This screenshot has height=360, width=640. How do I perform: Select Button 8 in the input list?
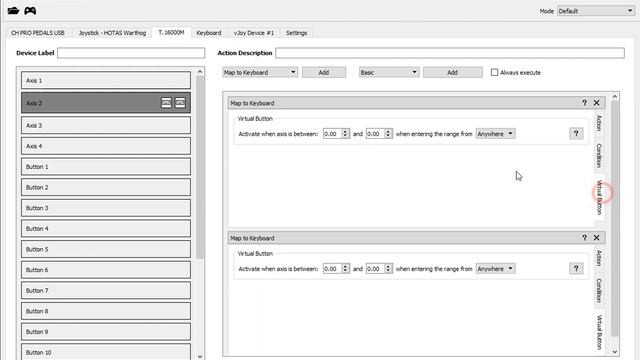(106, 311)
